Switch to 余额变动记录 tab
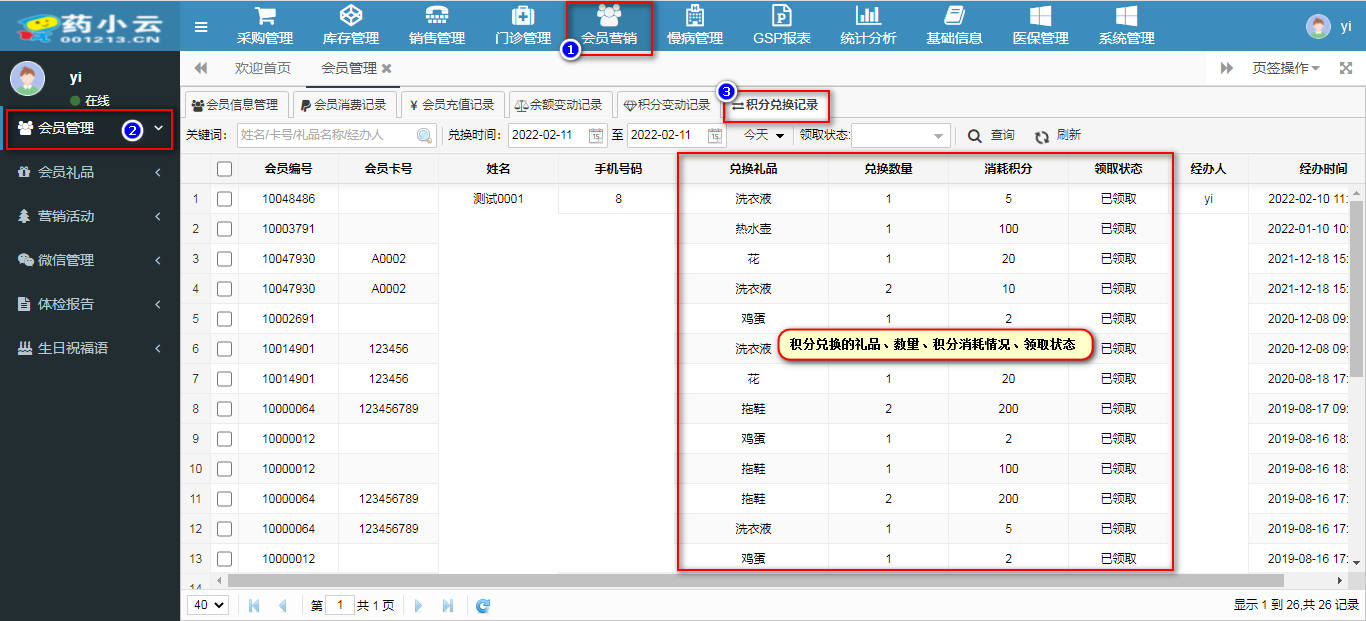The image size is (1366, 621). pos(559,105)
